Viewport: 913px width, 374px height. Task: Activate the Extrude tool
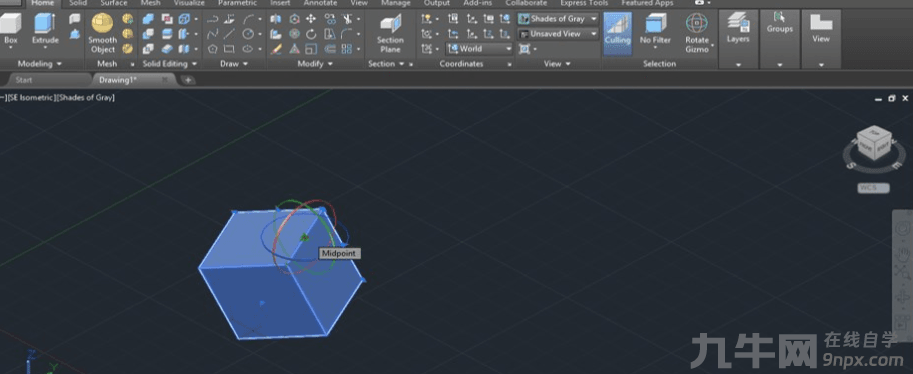point(45,29)
